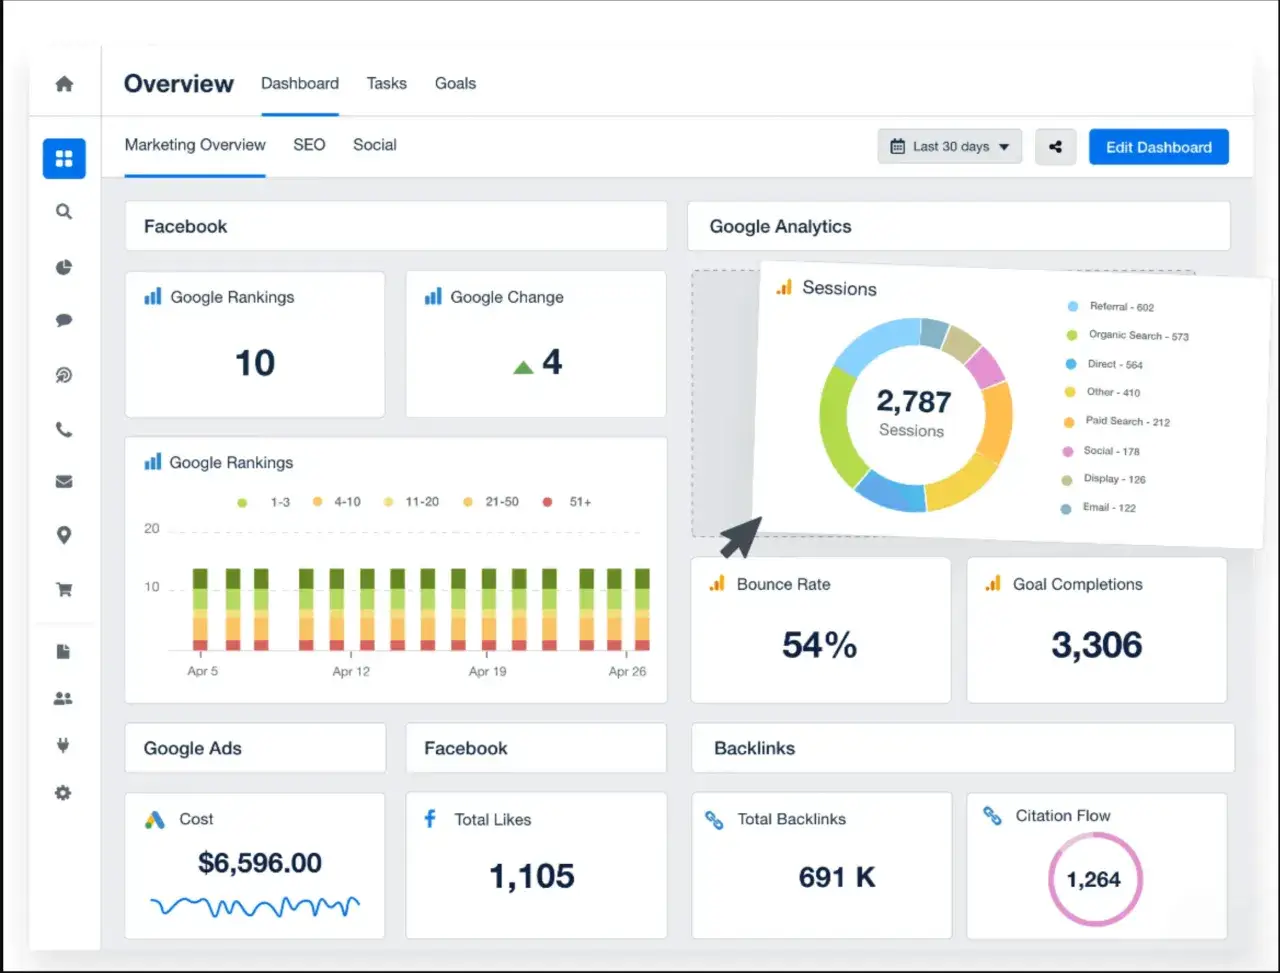Open the location pin sidebar icon
This screenshot has width=1280, height=973.
[64, 536]
